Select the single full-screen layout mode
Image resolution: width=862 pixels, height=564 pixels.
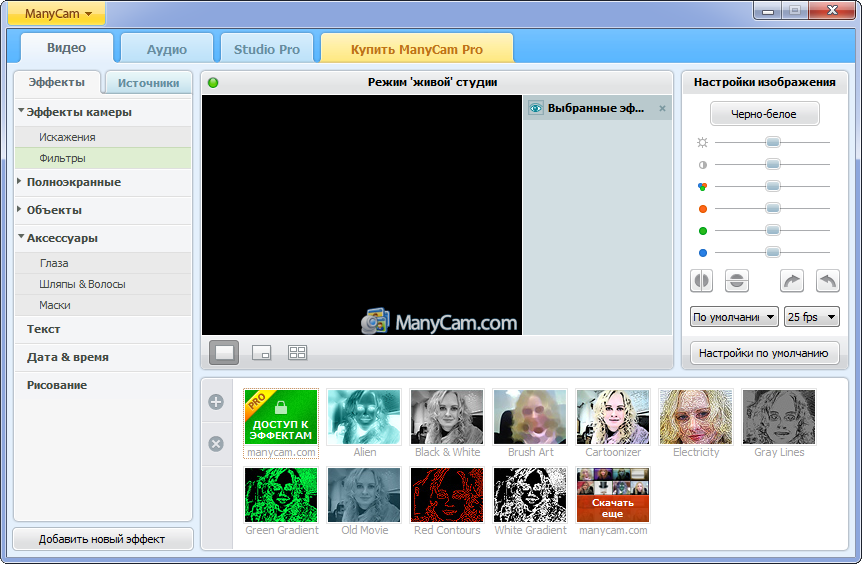point(225,352)
